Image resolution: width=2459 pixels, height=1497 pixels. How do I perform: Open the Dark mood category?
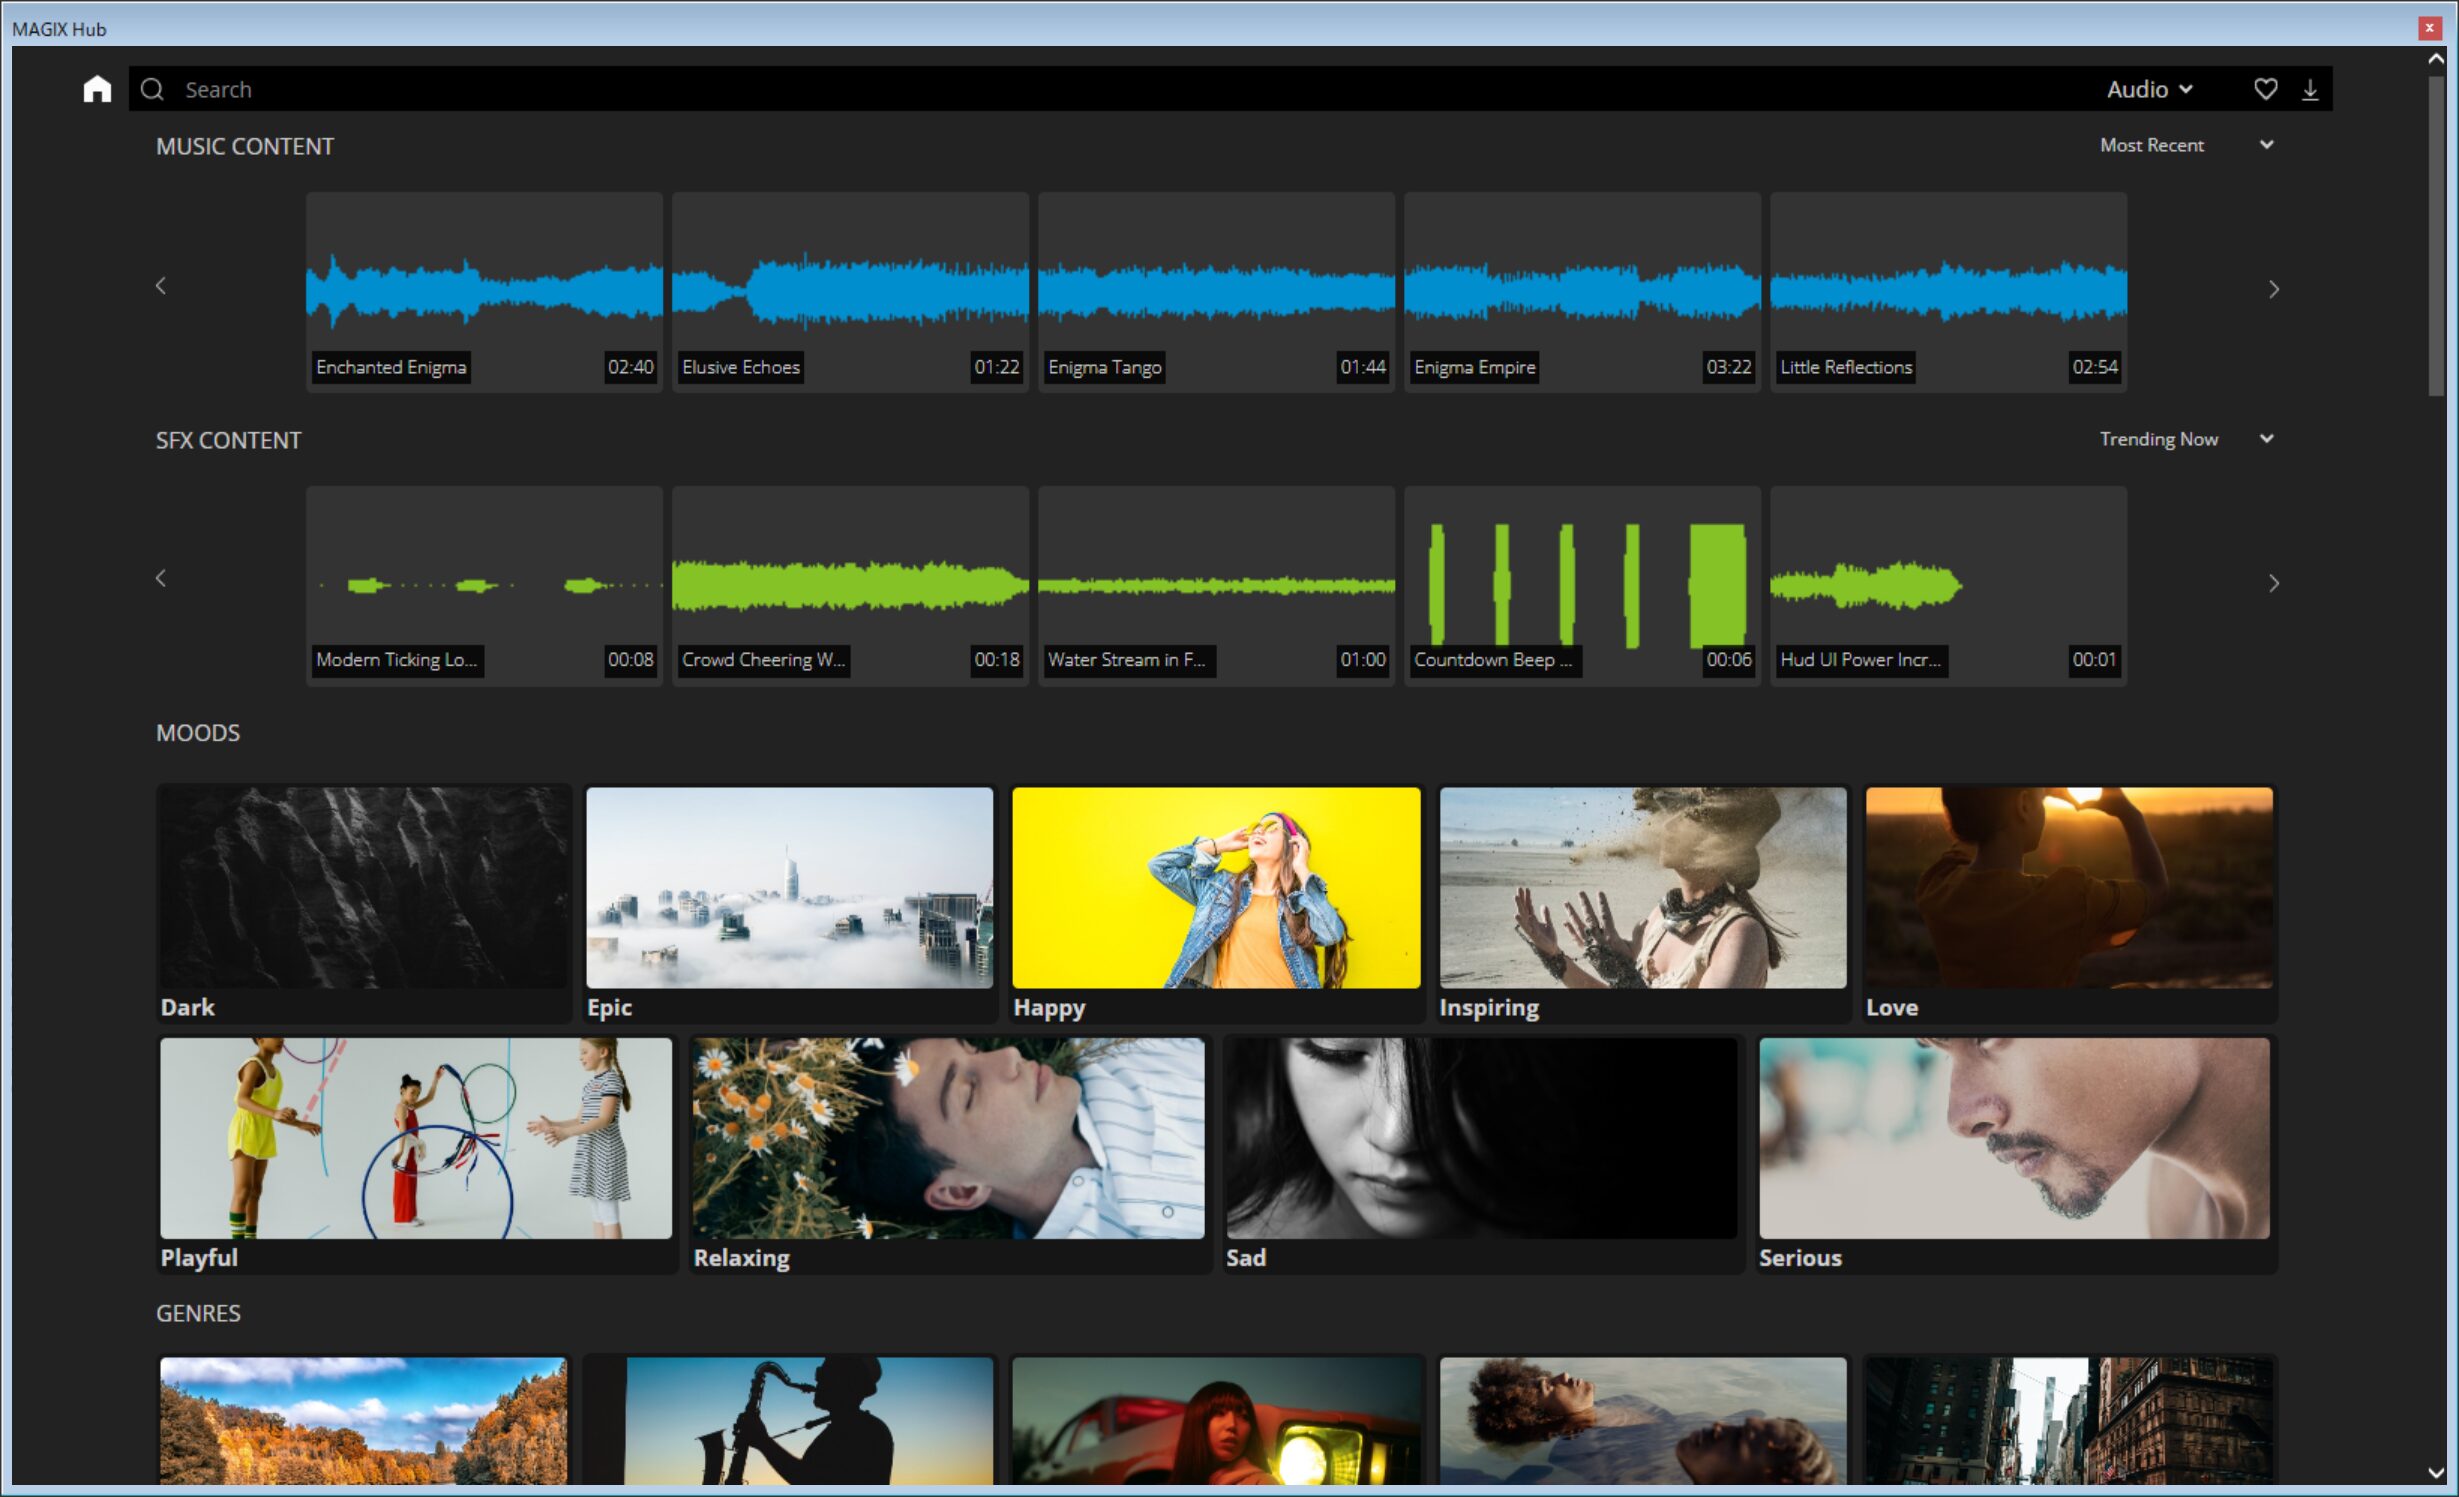364,903
